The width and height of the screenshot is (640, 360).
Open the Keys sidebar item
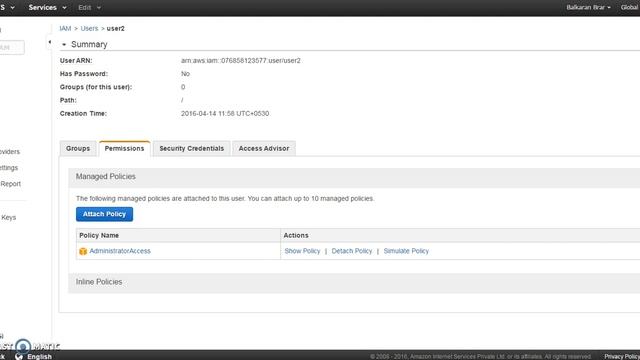9,218
